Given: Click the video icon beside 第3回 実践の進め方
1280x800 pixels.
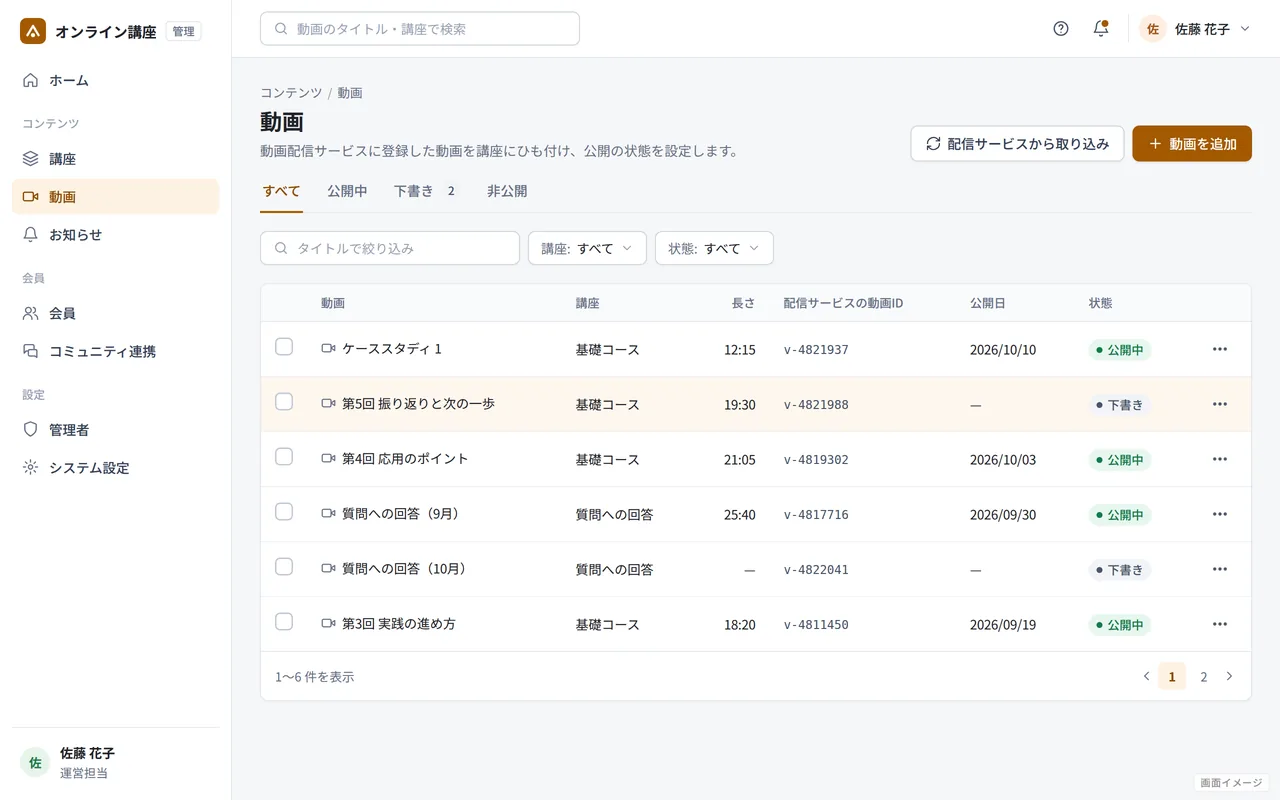Looking at the screenshot, I should 328,624.
